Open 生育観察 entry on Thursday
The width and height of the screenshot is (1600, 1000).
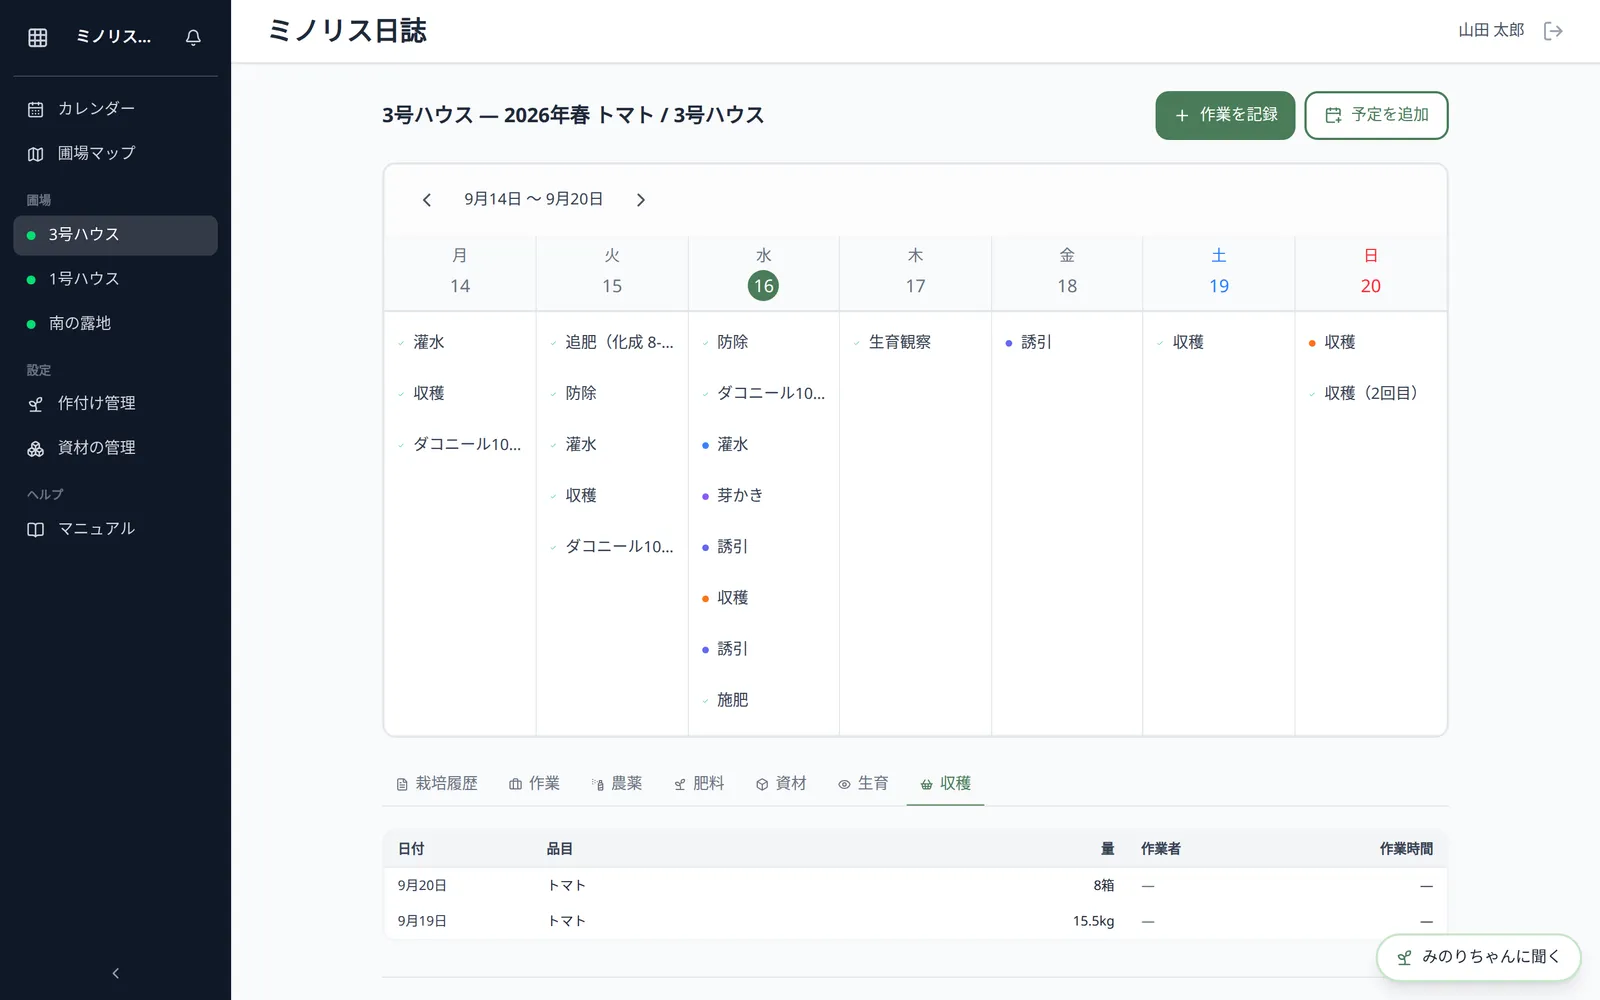[915, 343]
